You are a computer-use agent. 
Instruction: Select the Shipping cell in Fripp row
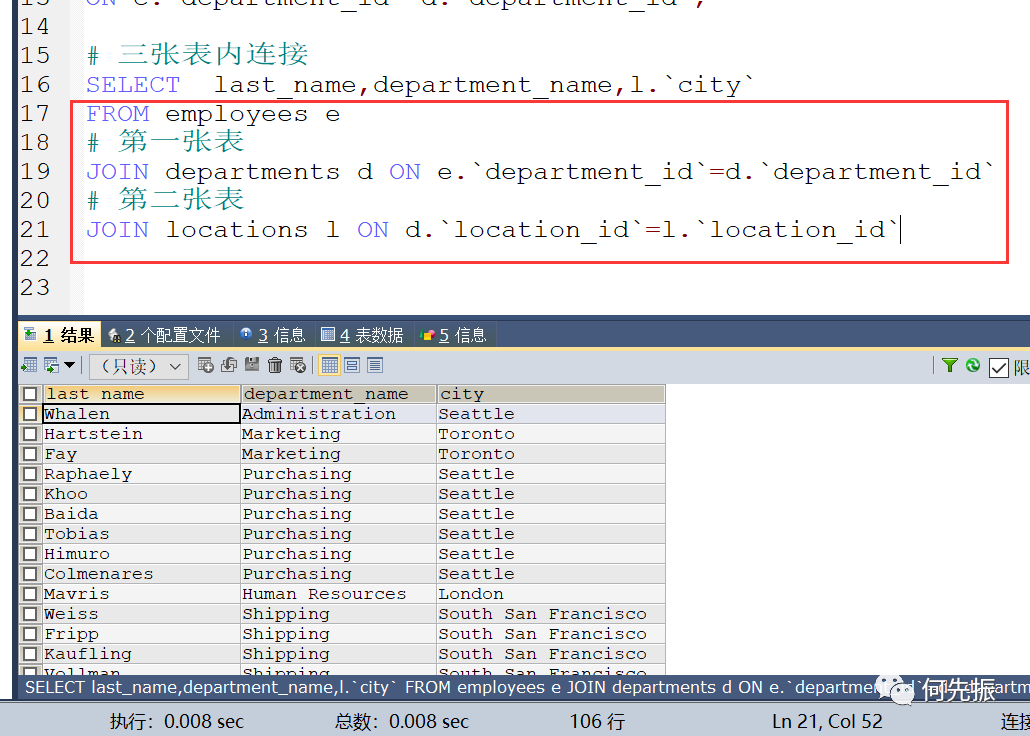[x=338, y=634]
